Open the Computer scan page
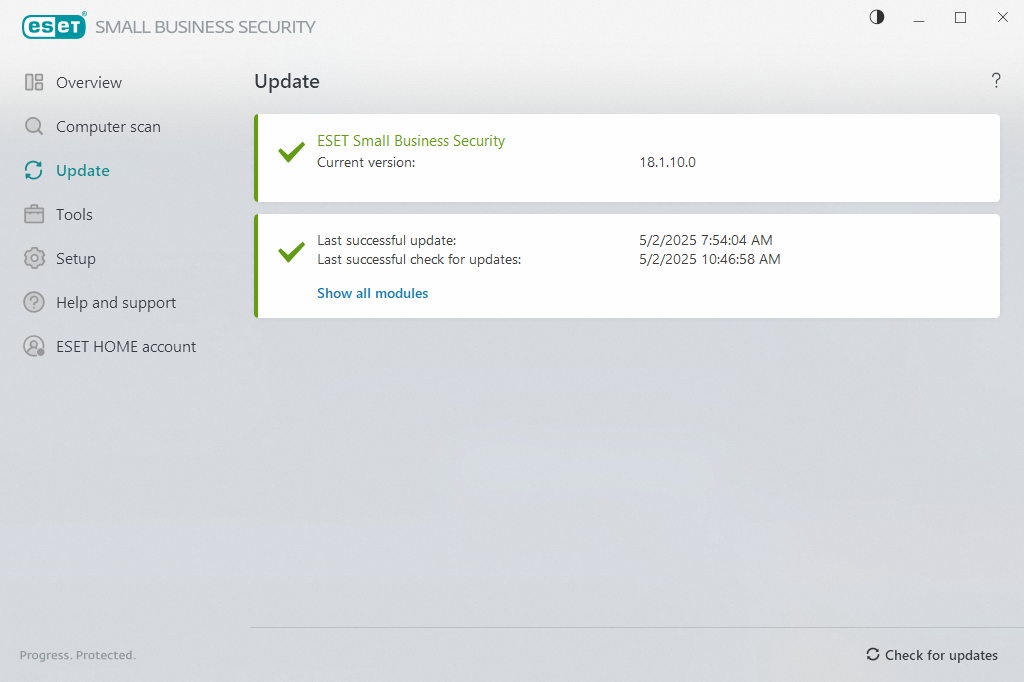 [x=108, y=127]
